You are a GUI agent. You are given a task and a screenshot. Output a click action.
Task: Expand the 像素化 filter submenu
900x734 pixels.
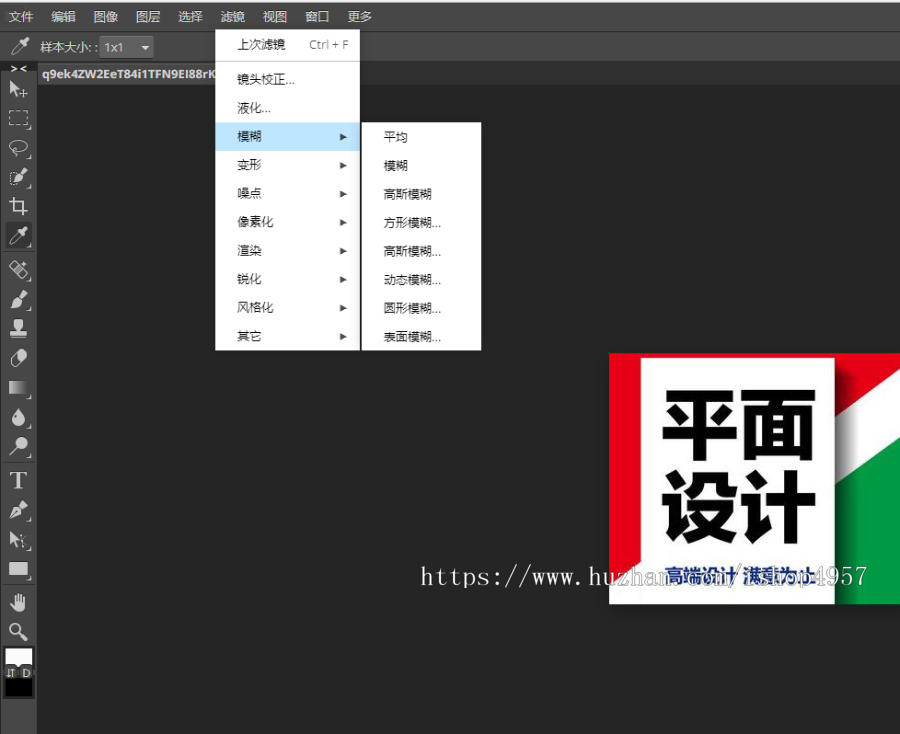(x=253, y=221)
